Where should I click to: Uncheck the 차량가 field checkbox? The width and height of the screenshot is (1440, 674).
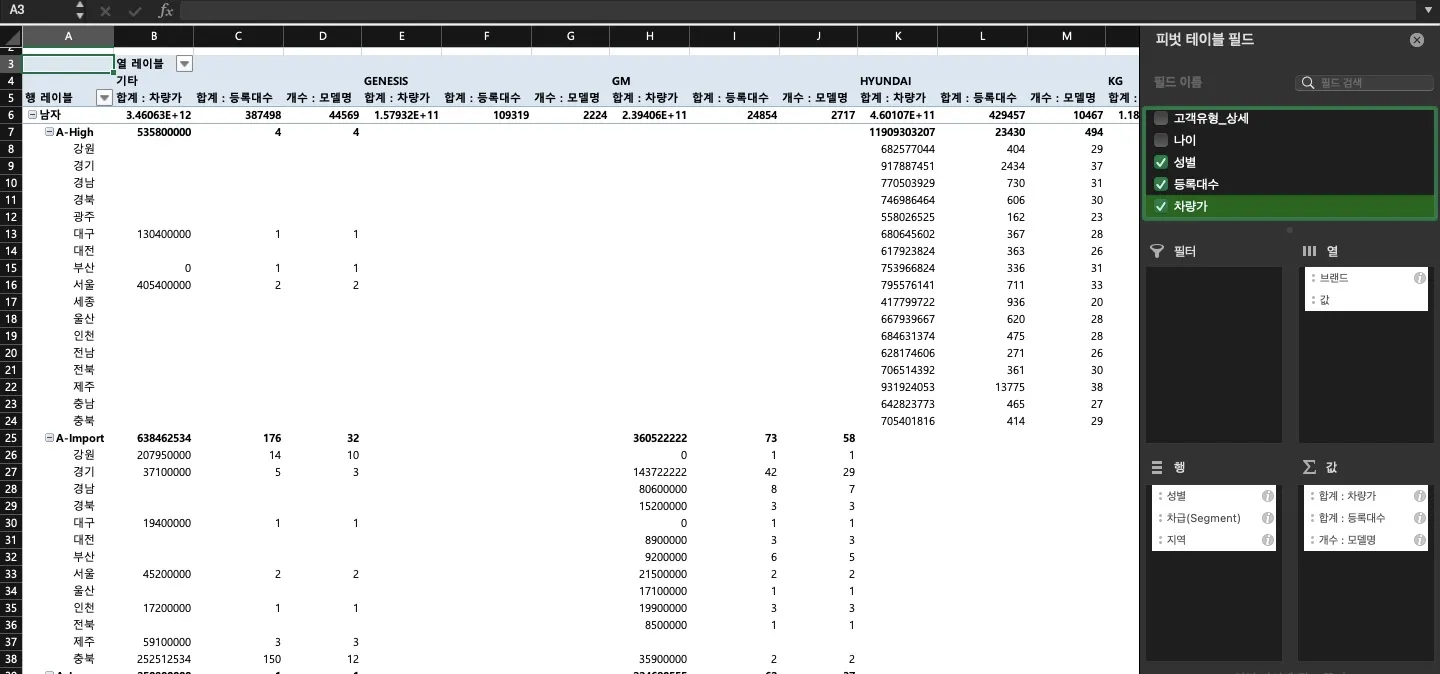1161,206
